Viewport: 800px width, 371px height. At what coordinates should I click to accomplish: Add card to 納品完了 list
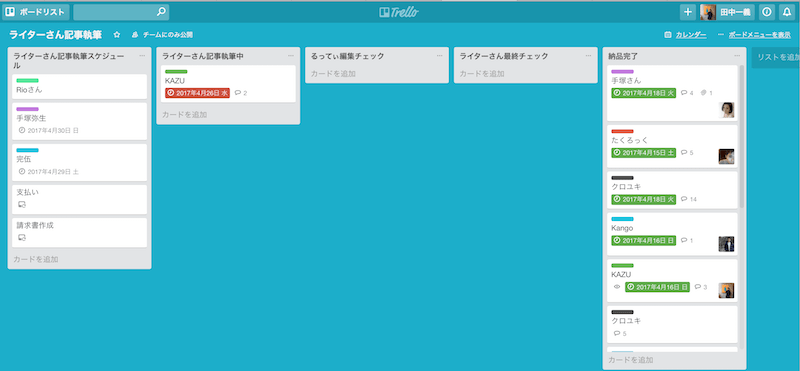[631, 360]
